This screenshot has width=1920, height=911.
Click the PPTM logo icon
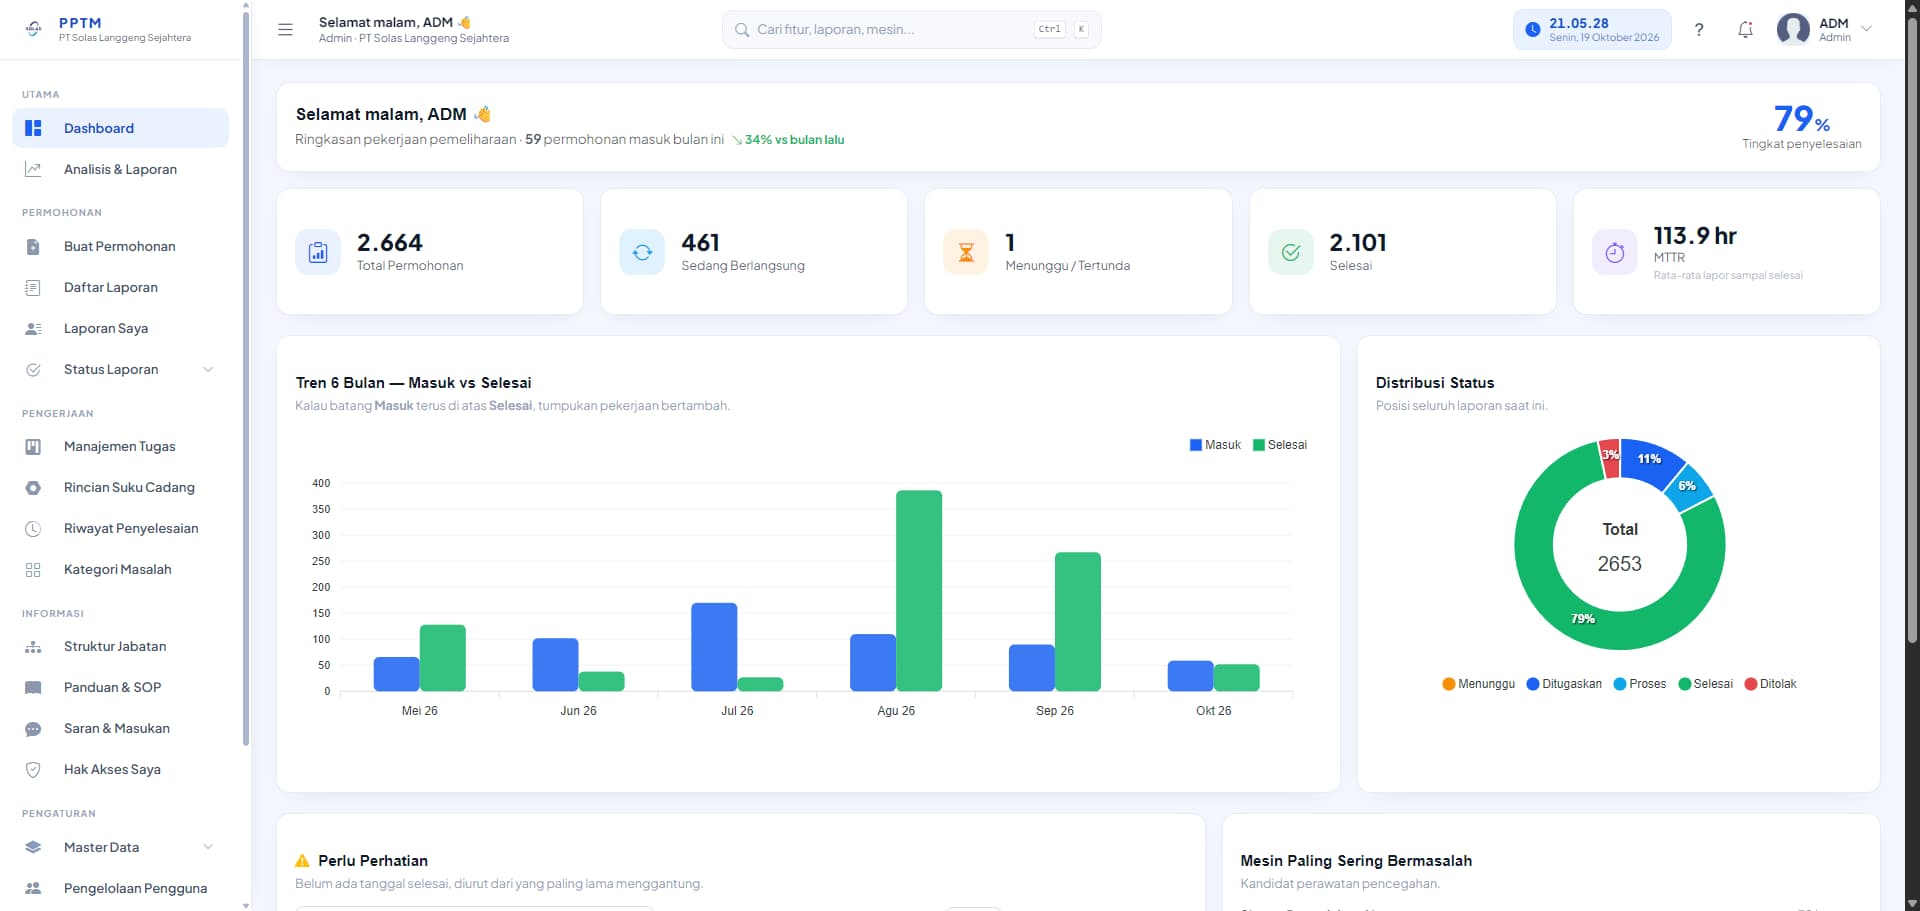click(x=34, y=29)
